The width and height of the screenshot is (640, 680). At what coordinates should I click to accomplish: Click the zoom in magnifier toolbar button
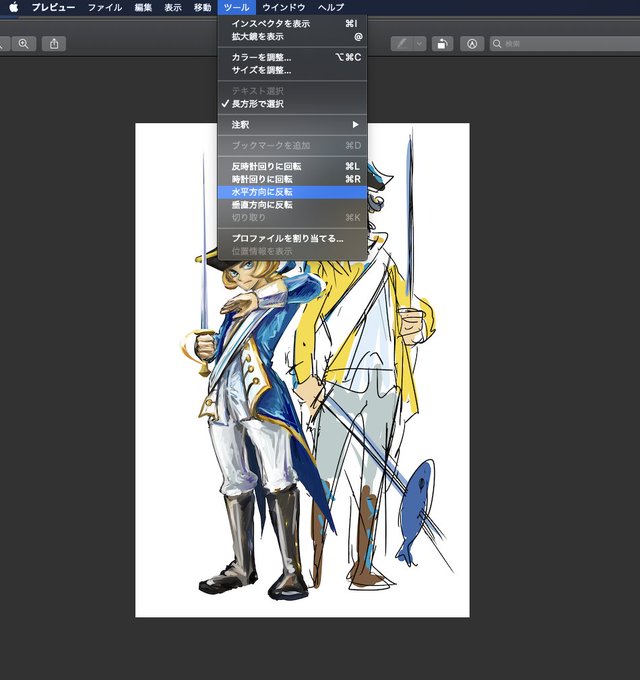(24, 44)
